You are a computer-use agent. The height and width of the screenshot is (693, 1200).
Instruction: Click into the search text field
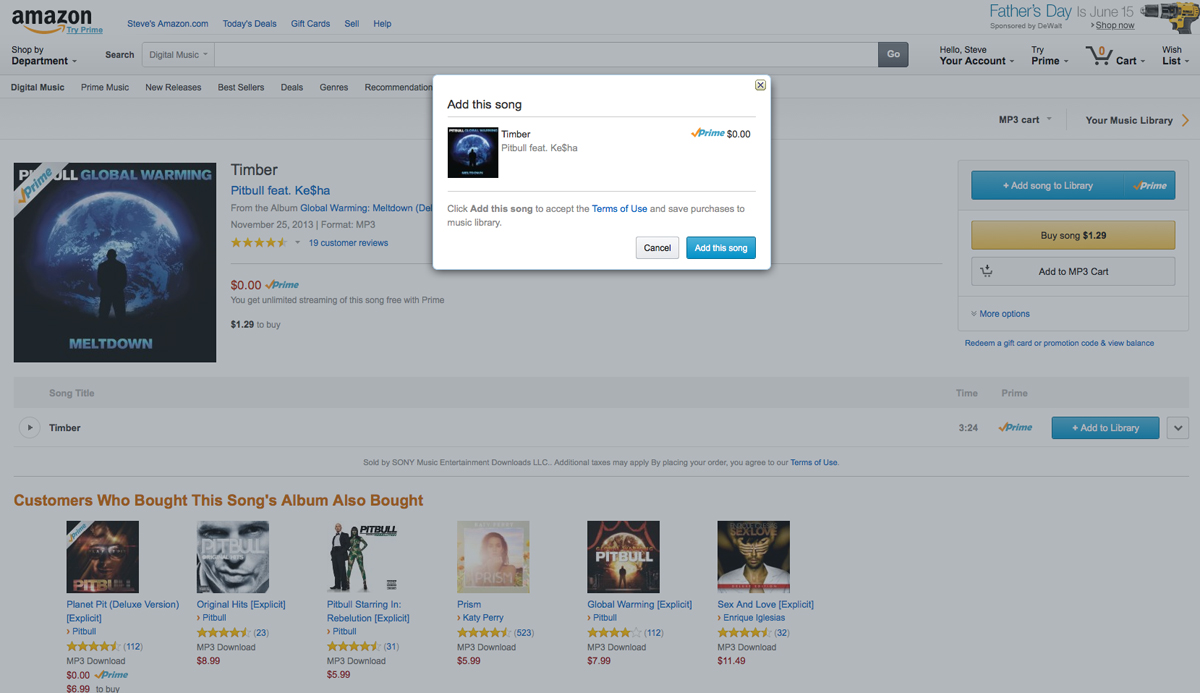[545, 55]
